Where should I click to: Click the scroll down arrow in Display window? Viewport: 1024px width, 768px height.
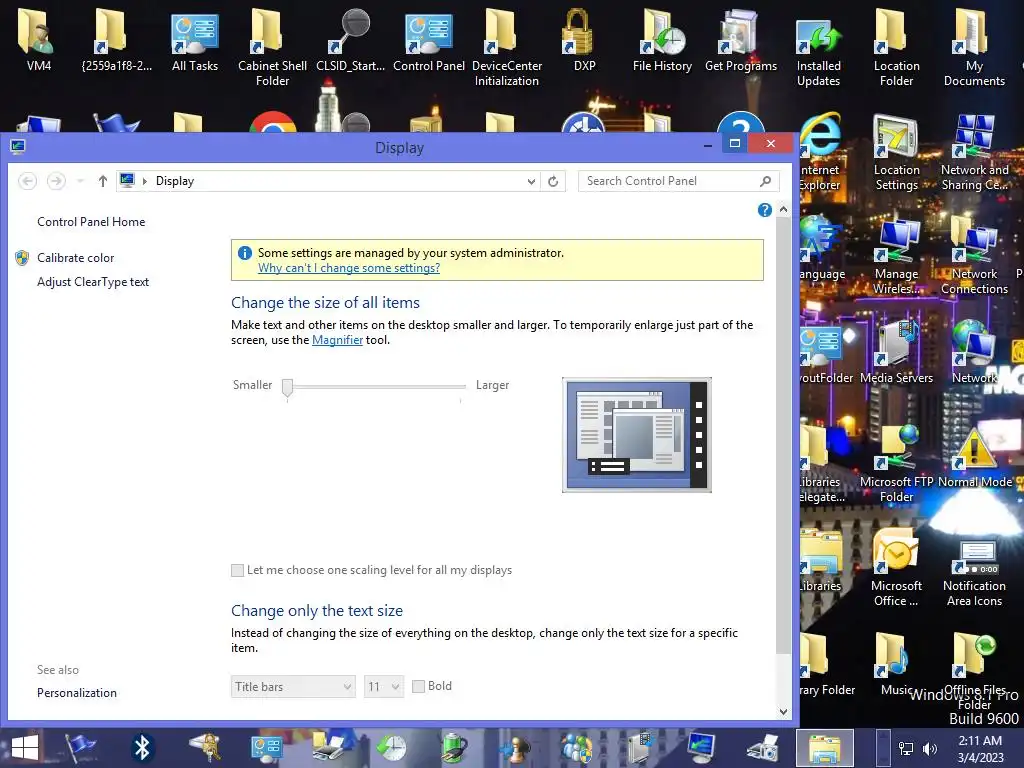pos(783,712)
